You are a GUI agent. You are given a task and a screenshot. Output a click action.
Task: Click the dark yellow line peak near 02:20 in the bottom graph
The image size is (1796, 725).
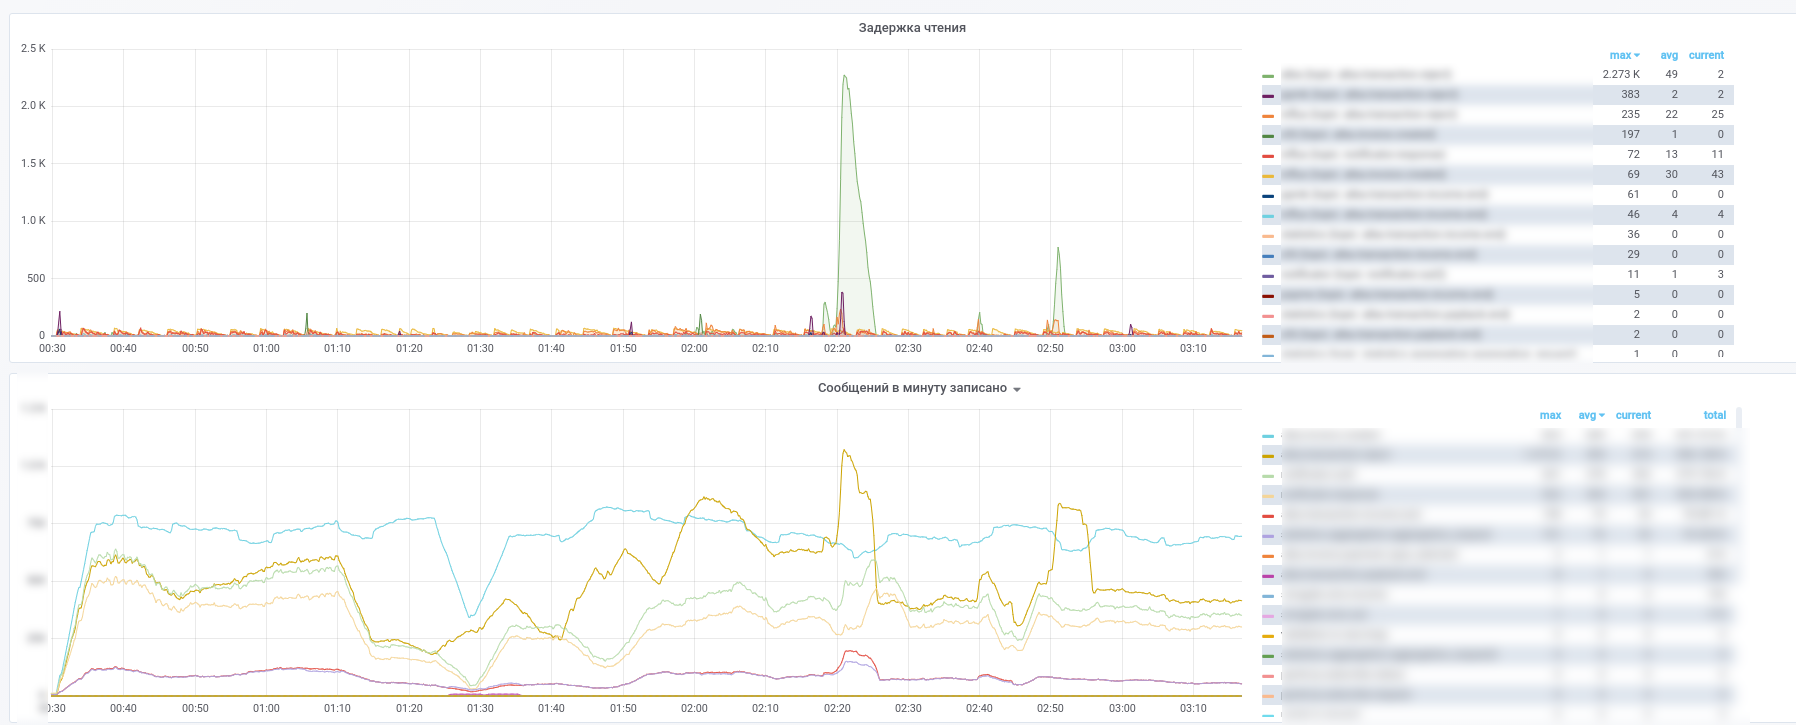[x=845, y=451]
